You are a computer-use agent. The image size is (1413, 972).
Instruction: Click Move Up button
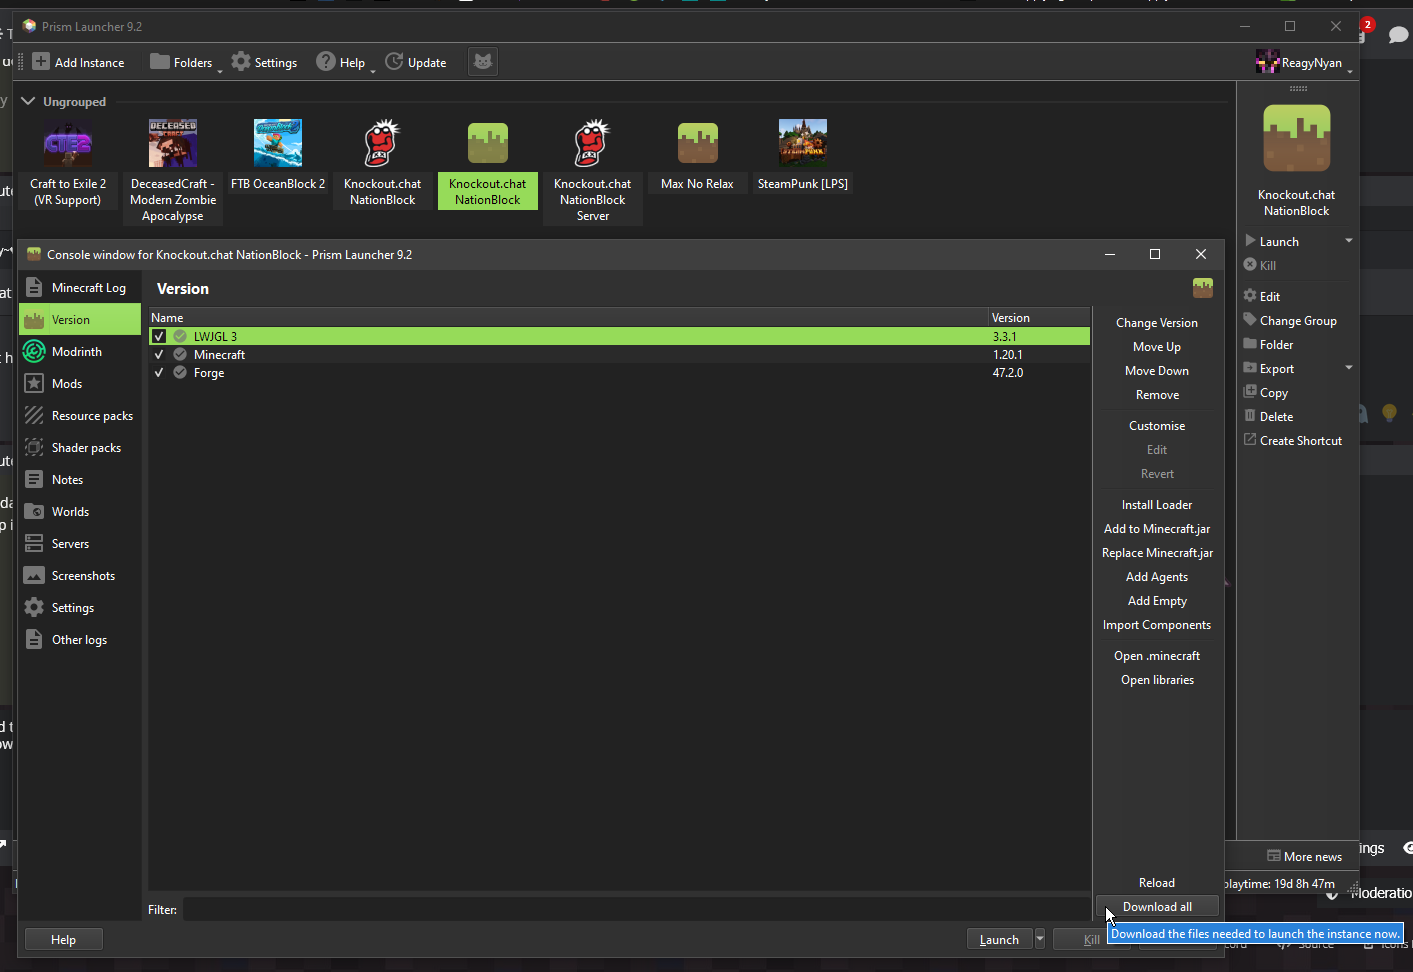pyautogui.click(x=1157, y=347)
